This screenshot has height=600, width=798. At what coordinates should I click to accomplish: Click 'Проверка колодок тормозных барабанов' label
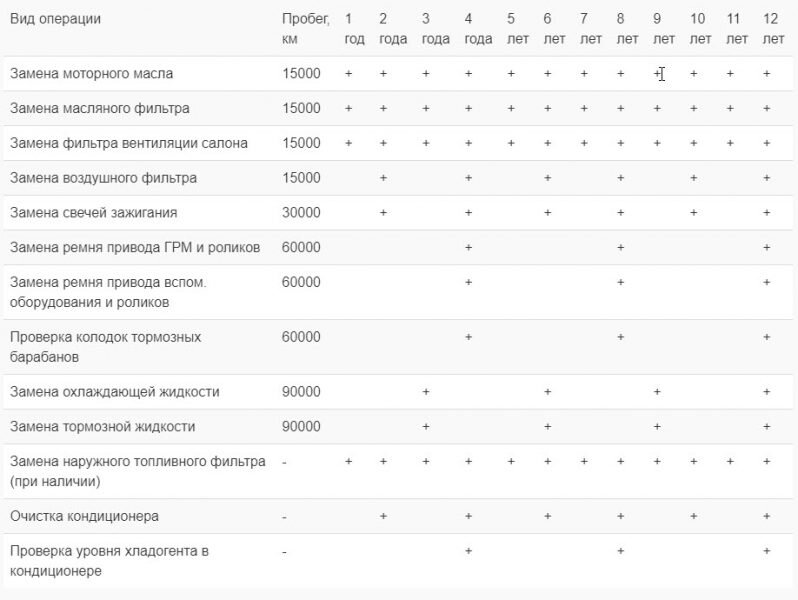coord(105,347)
